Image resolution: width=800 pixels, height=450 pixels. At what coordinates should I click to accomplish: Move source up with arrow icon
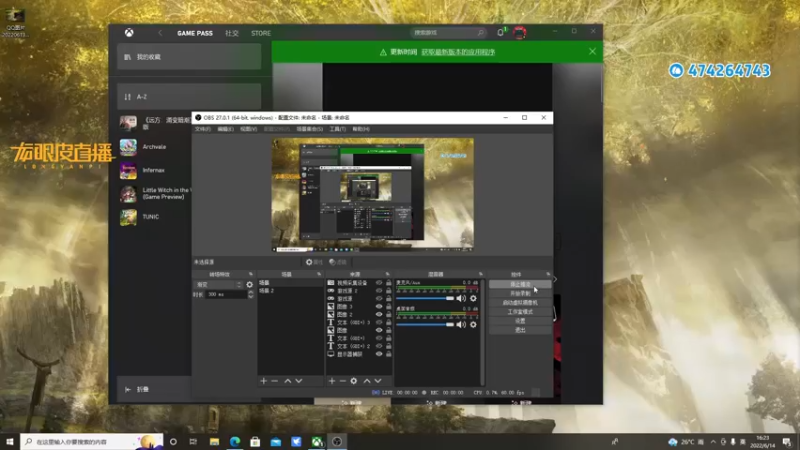coord(367,381)
